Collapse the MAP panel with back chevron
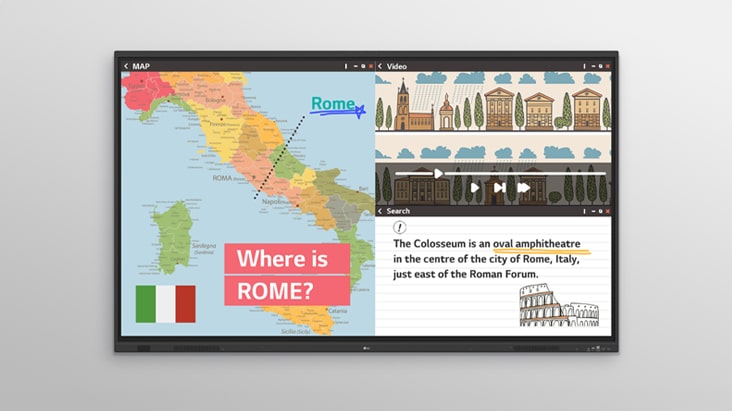This screenshot has height=411, width=732. tap(126, 66)
